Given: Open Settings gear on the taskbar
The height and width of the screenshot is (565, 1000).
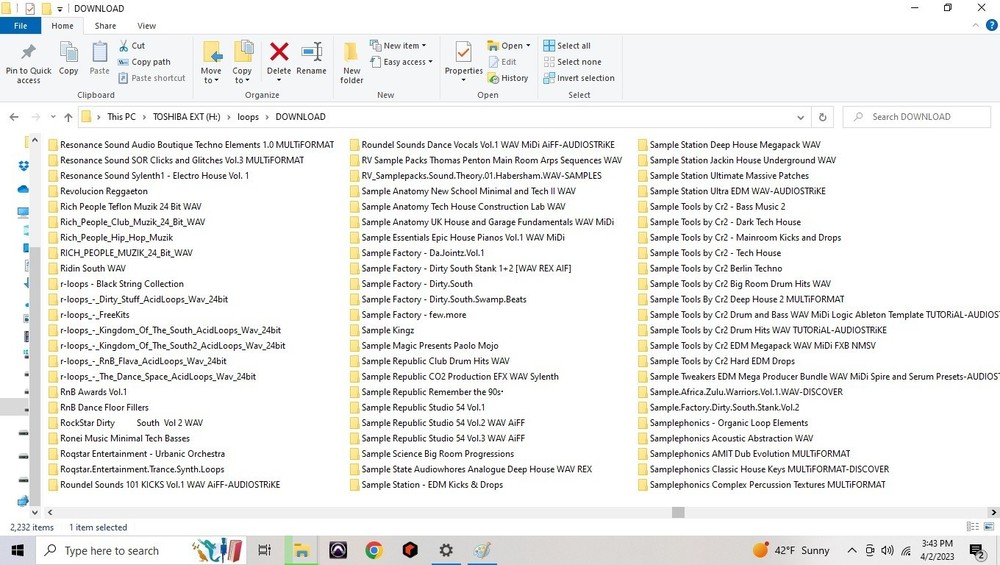Looking at the screenshot, I should coord(446,550).
